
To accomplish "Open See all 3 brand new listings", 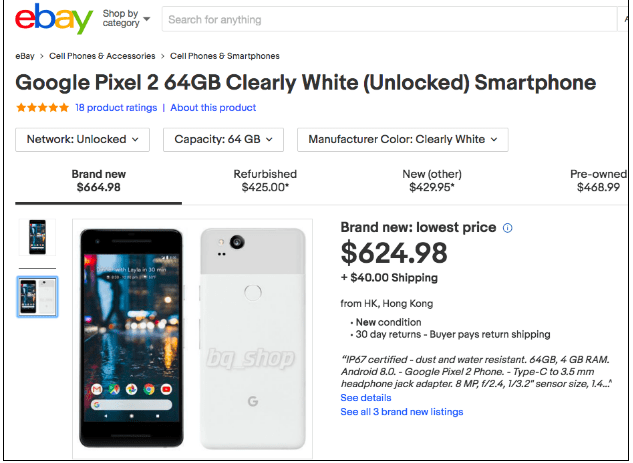I will click(401, 412).
